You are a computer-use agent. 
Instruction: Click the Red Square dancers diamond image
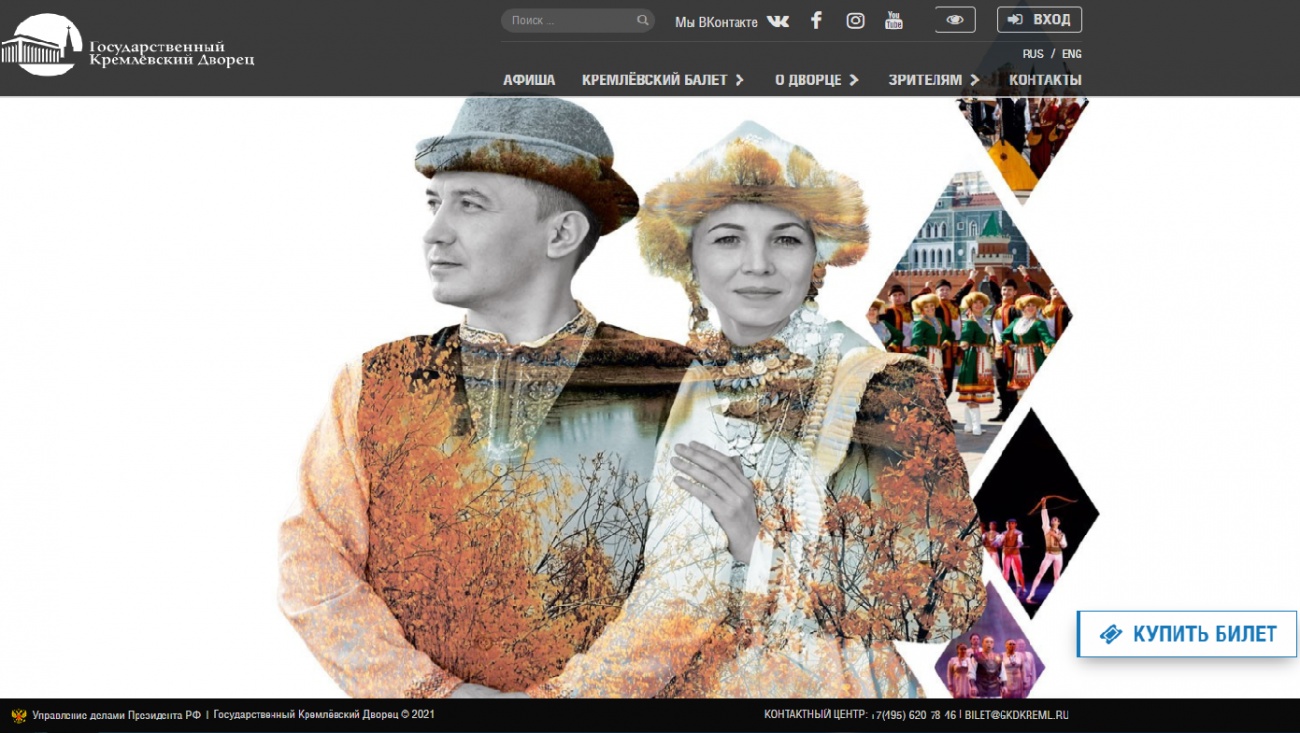968,310
